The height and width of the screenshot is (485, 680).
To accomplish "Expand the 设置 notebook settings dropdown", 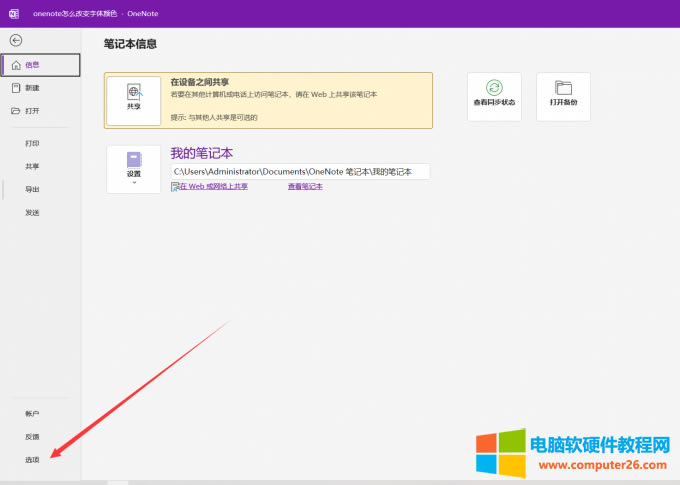I will point(134,169).
